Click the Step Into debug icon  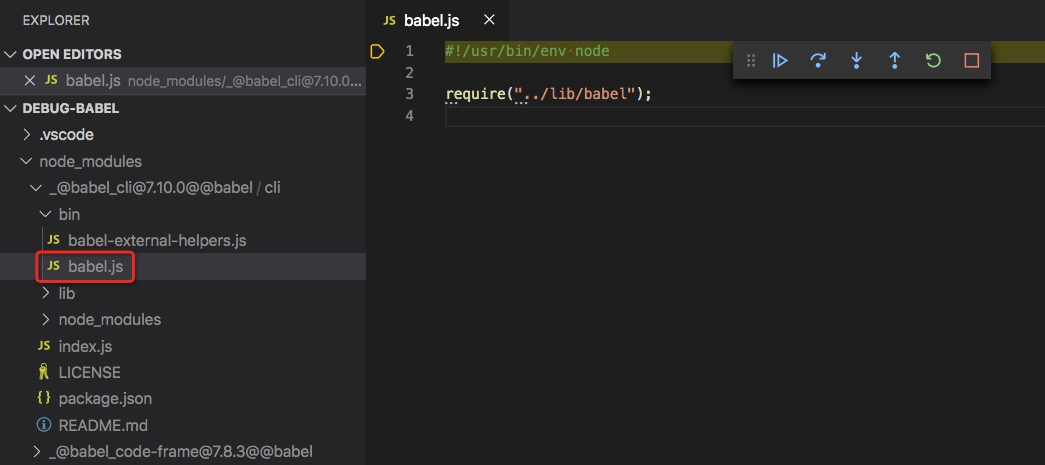tap(856, 61)
